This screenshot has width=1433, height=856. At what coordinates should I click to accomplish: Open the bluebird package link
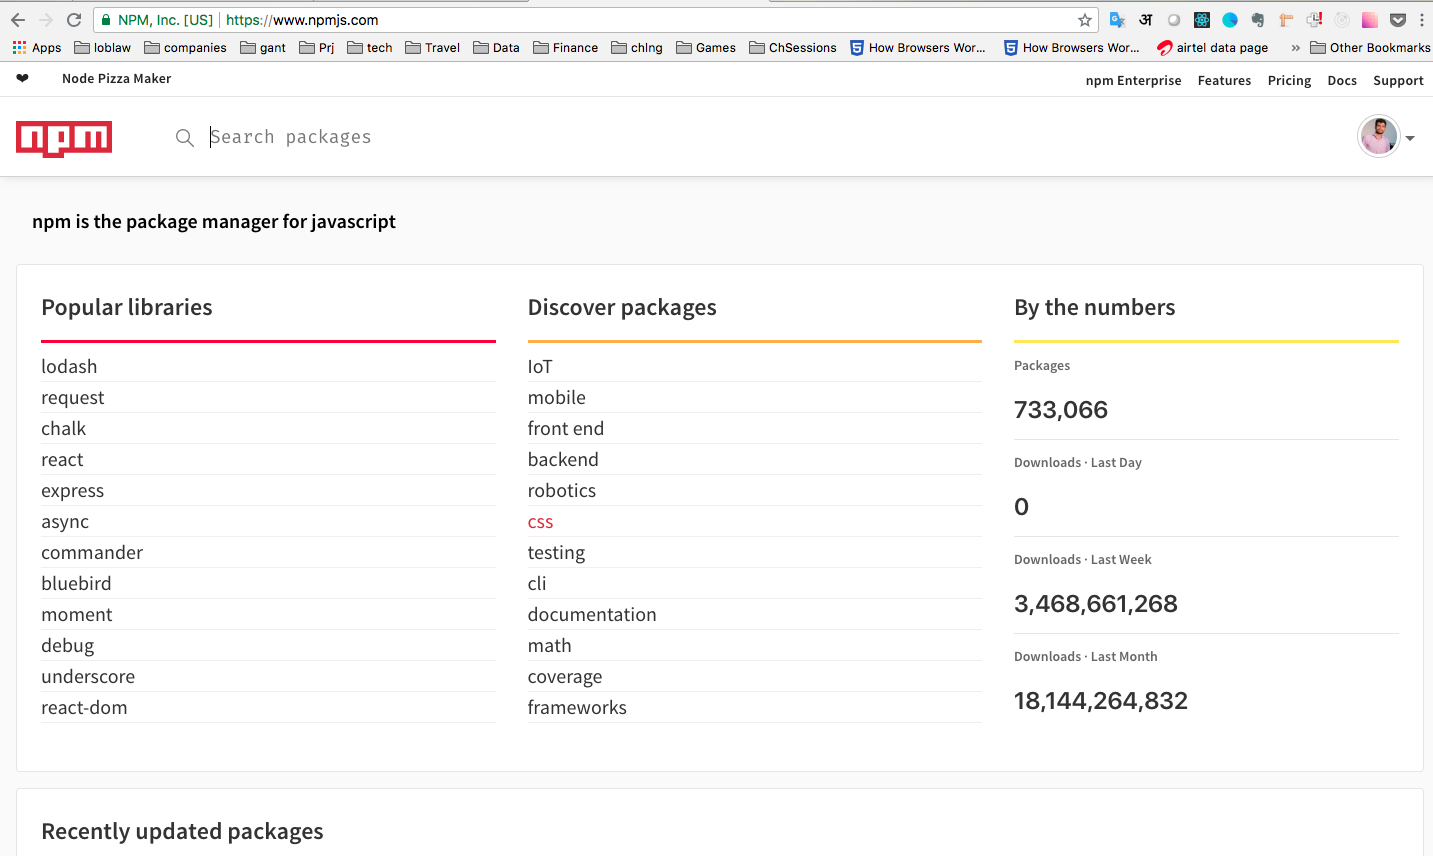pos(76,584)
